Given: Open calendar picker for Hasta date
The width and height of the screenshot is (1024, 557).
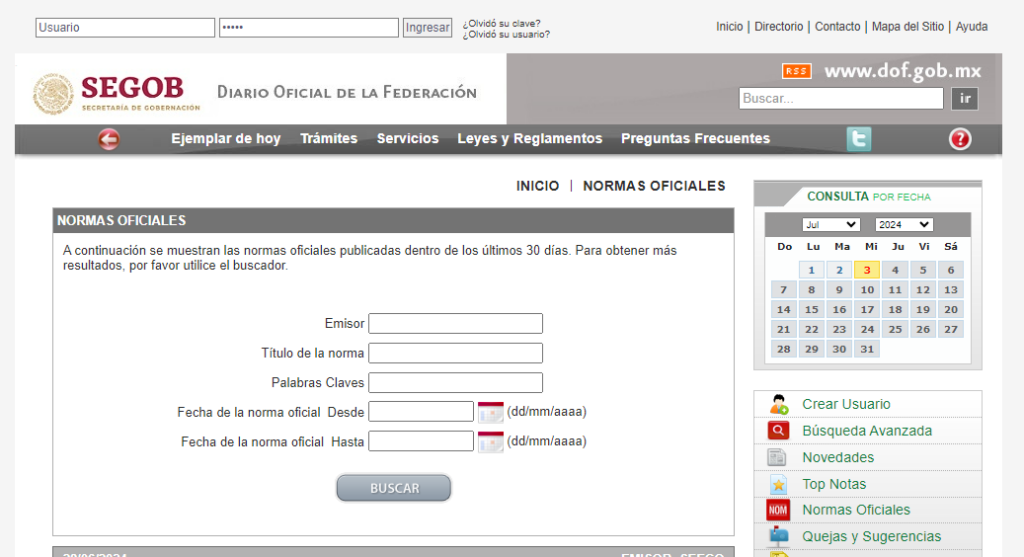Looking at the screenshot, I should 490,441.
